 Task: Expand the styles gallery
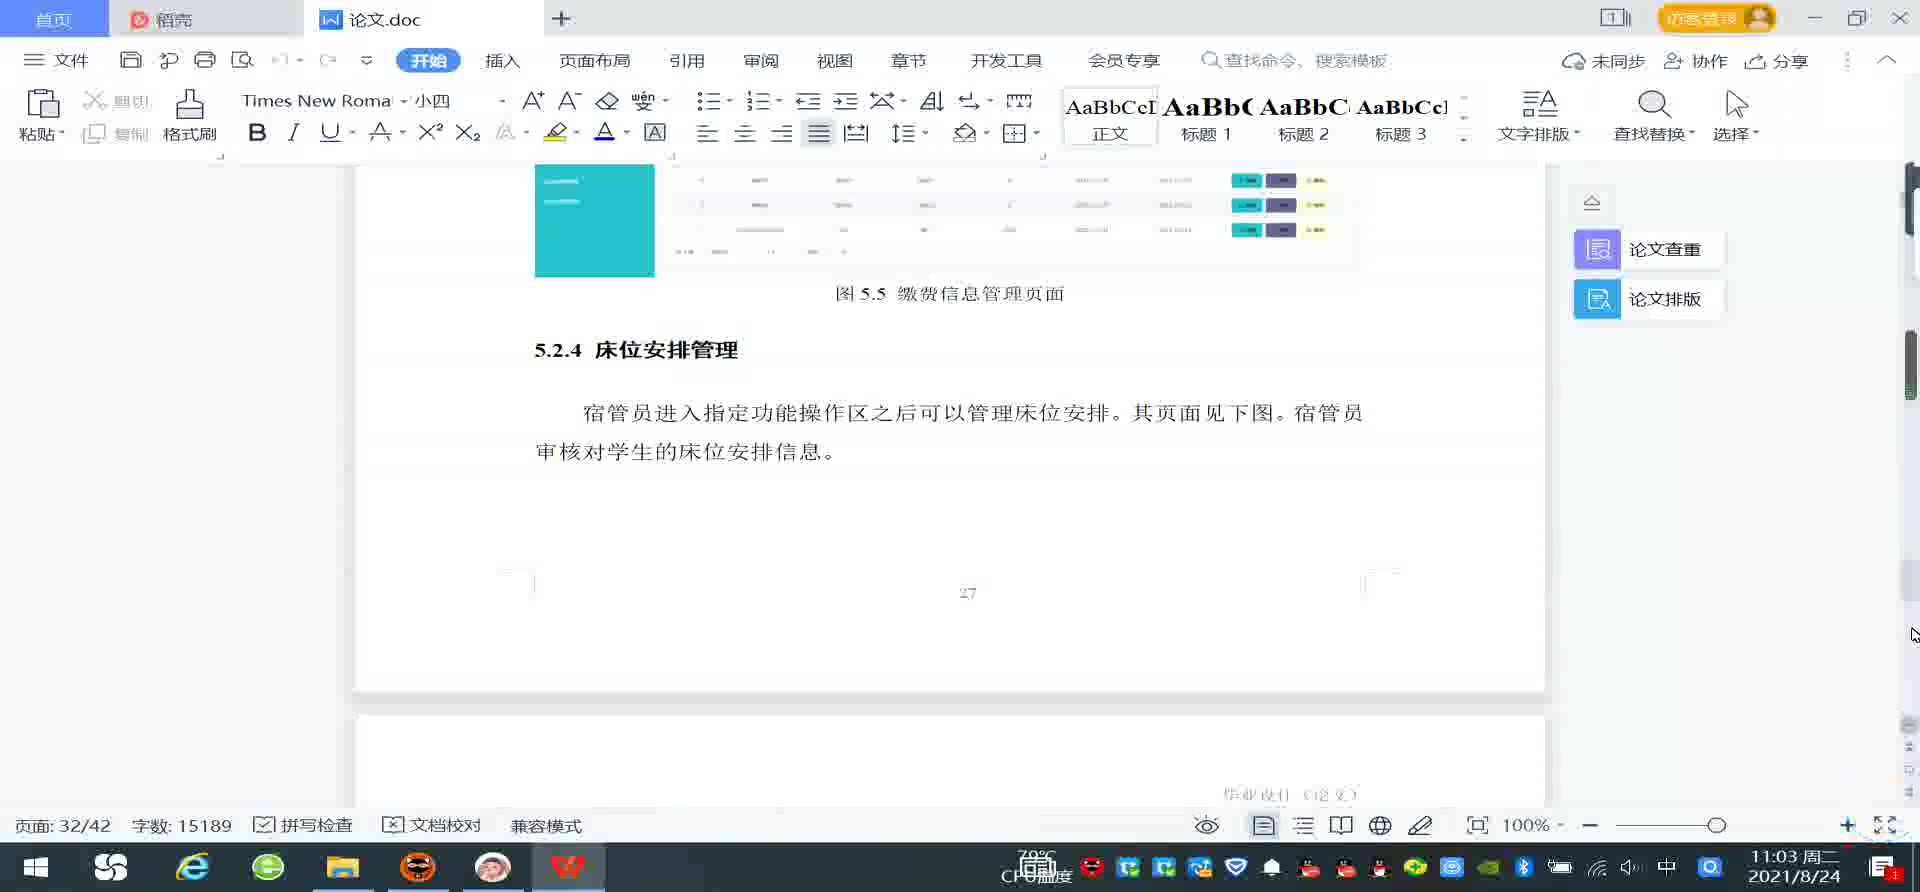pyautogui.click(x=1464, y=139)
